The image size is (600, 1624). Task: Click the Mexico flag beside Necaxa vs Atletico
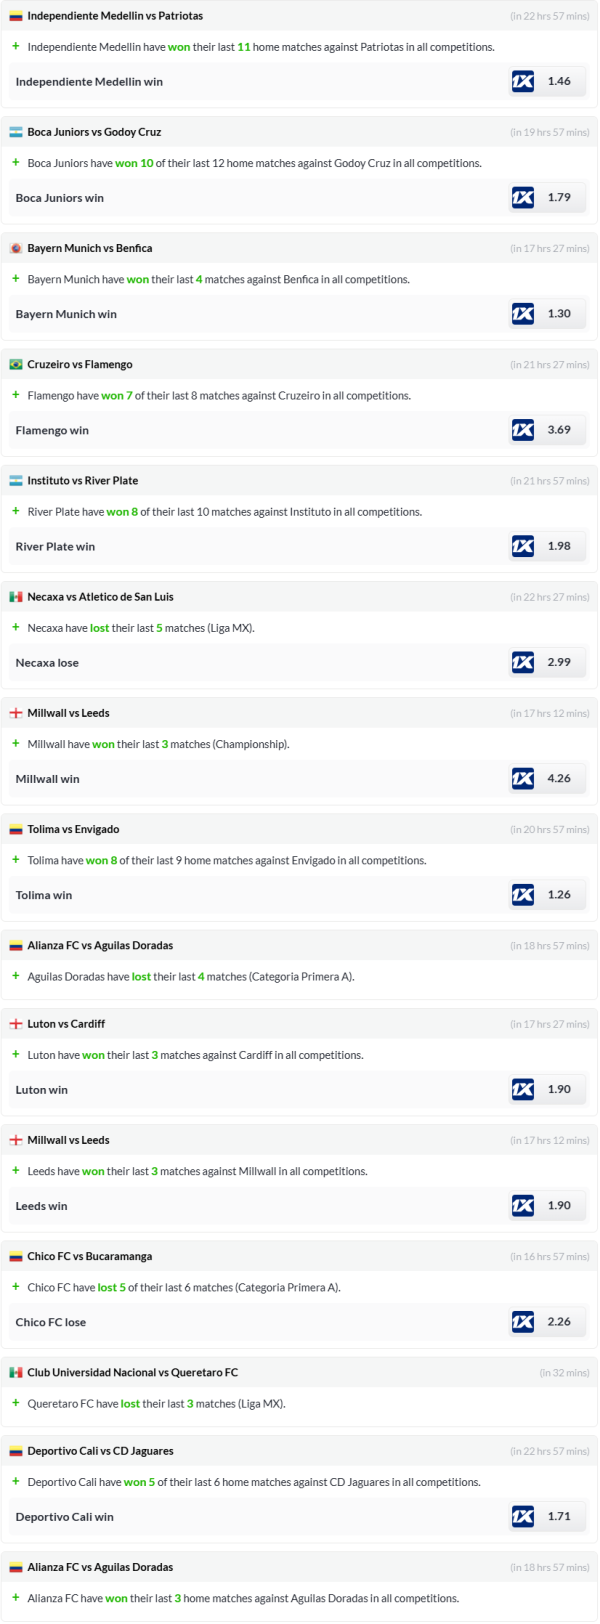(16, 597)
